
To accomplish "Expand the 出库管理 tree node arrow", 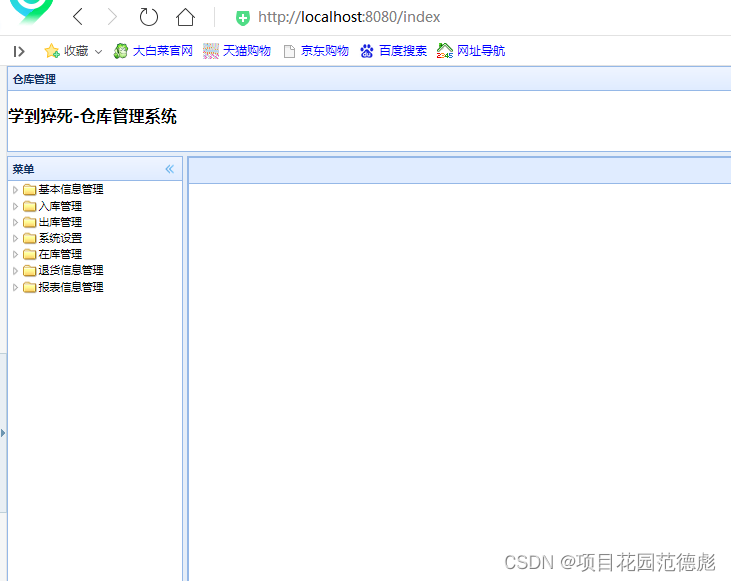I will point(15,222).
